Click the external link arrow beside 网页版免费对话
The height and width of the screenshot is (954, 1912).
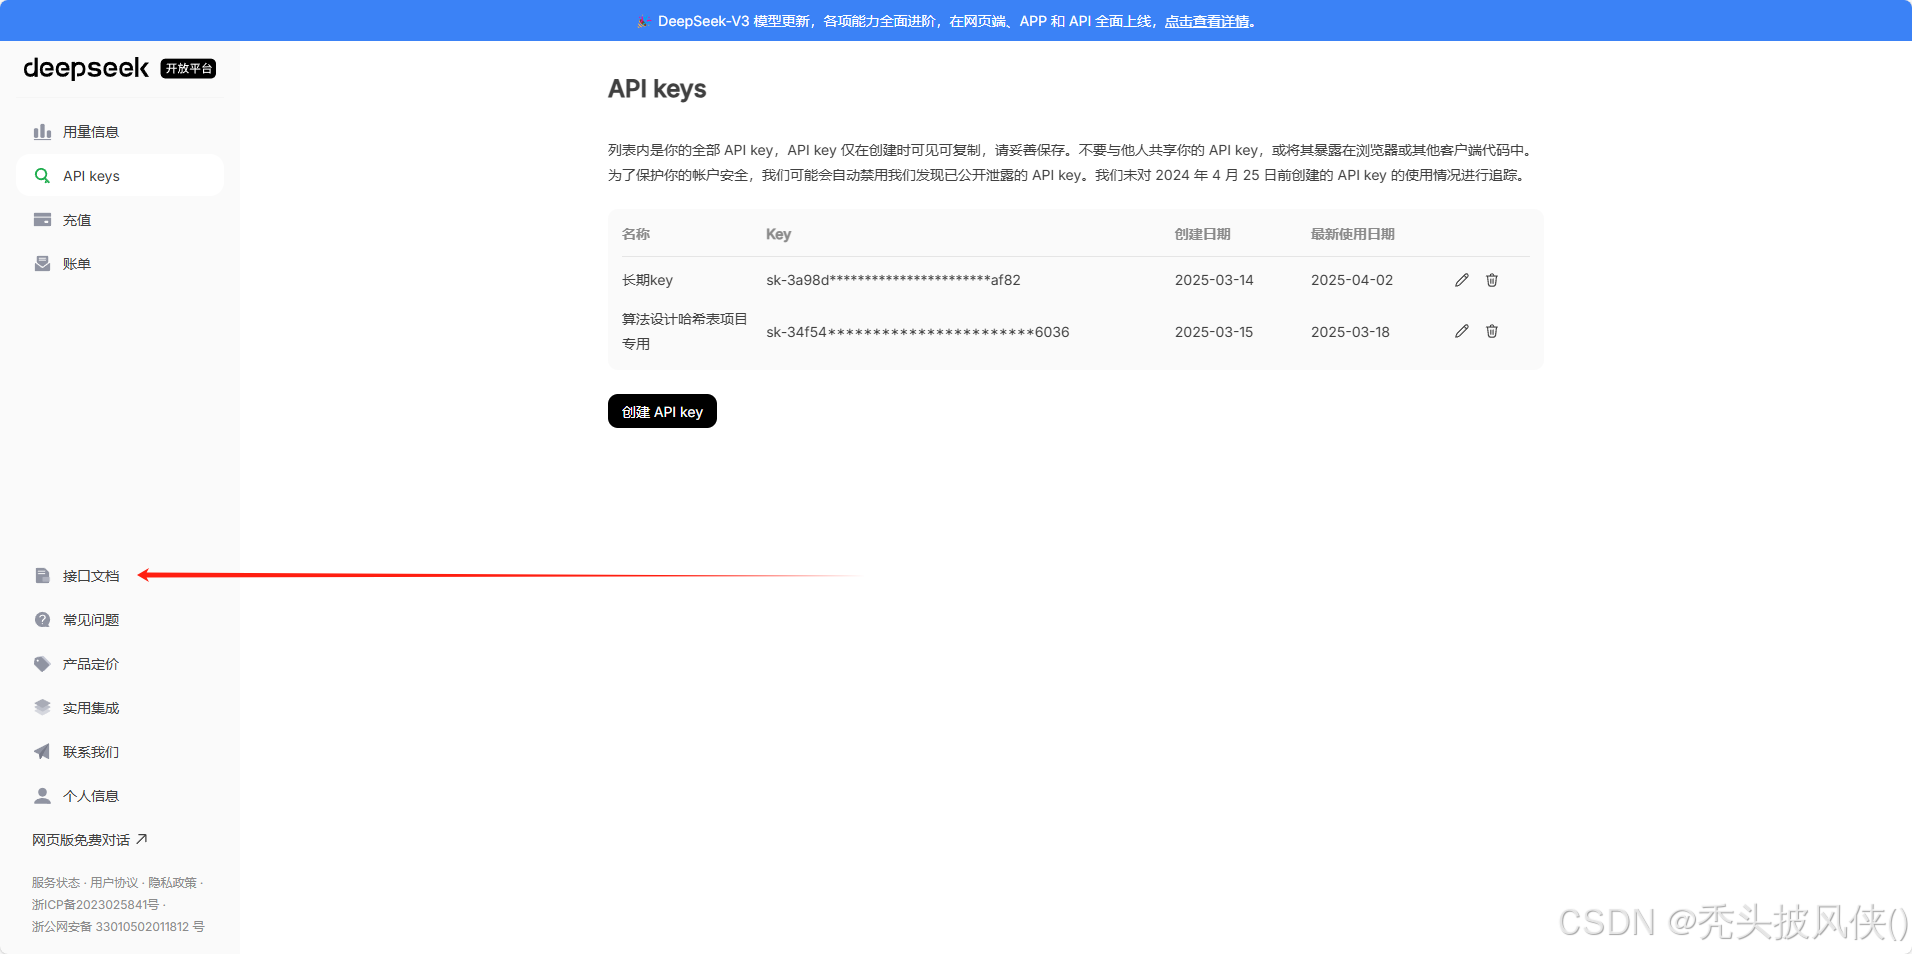[x=142, y=839]
